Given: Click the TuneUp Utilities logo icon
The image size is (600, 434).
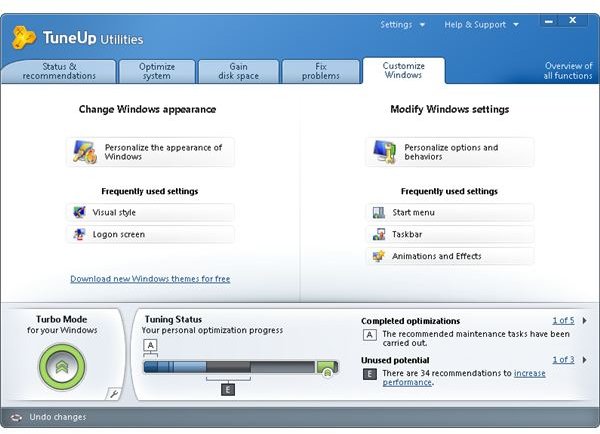Looking at the screenshot, I should pyautogui.click(x=23, y=38).
